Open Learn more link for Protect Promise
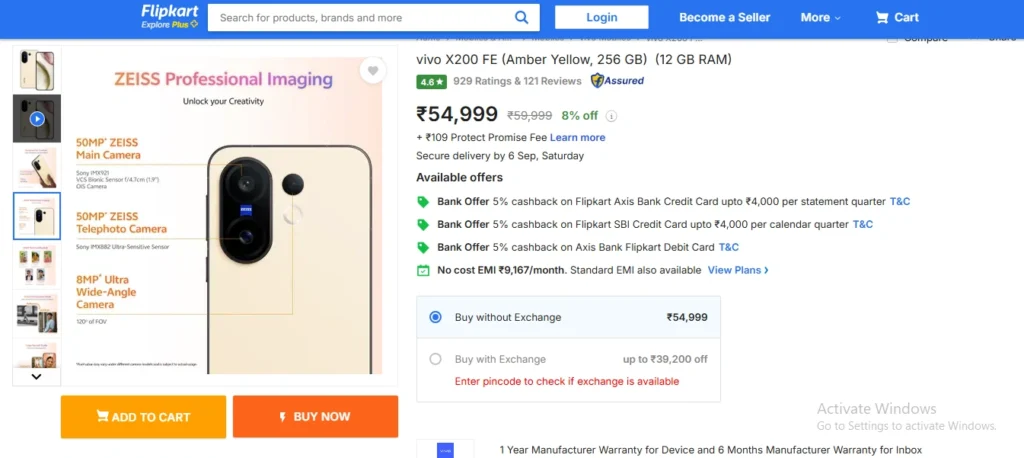Screen dimensions: 1024x458 pyautogui.click(x=577, y=137)
